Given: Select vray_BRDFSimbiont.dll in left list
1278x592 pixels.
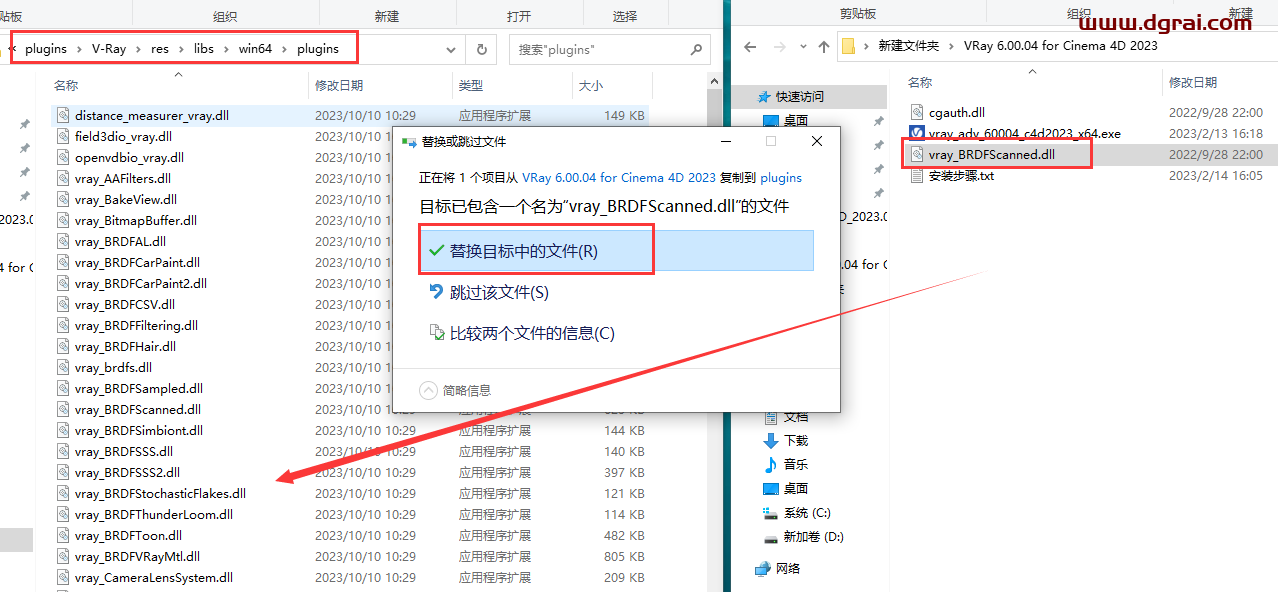Looking at the screenshot, I should (138, 430).
